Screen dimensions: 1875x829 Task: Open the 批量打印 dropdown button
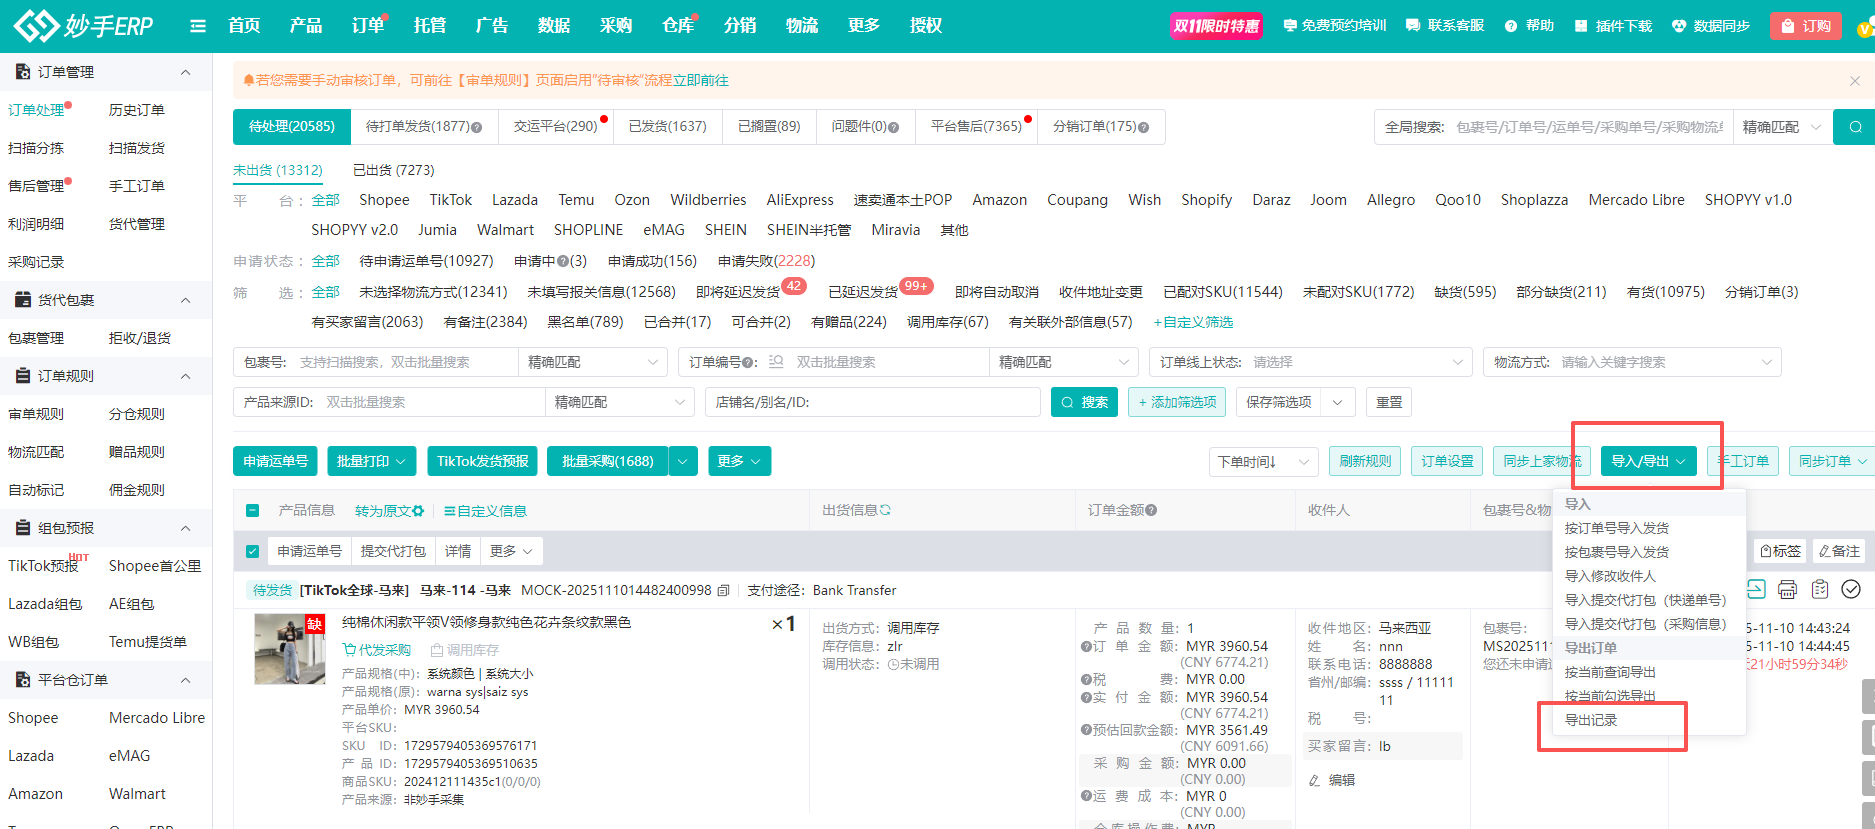[371, 461]
